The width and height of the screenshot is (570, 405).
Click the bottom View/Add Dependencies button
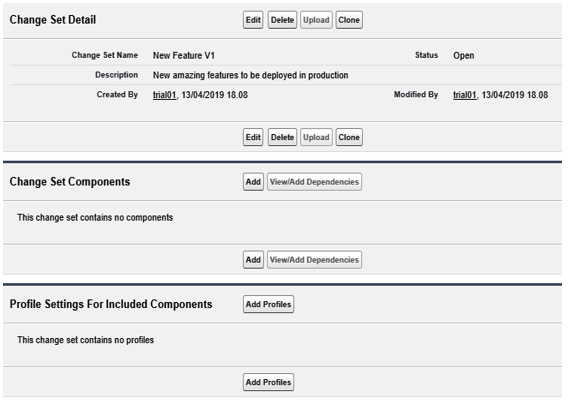tap(314, 260)
